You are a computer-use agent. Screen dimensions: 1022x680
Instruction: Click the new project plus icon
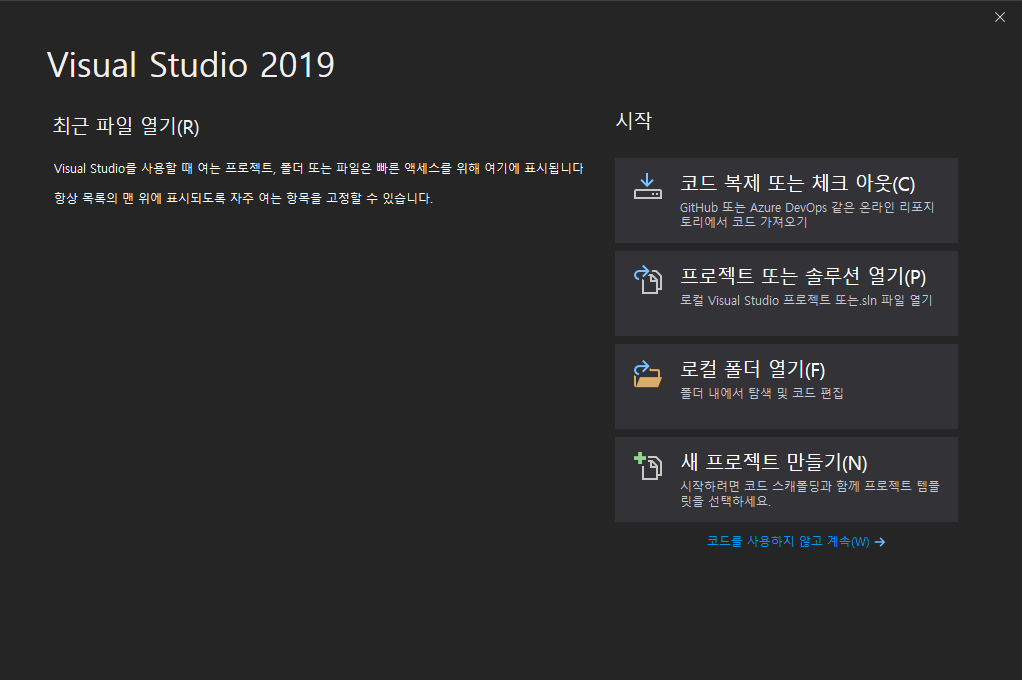648,466
